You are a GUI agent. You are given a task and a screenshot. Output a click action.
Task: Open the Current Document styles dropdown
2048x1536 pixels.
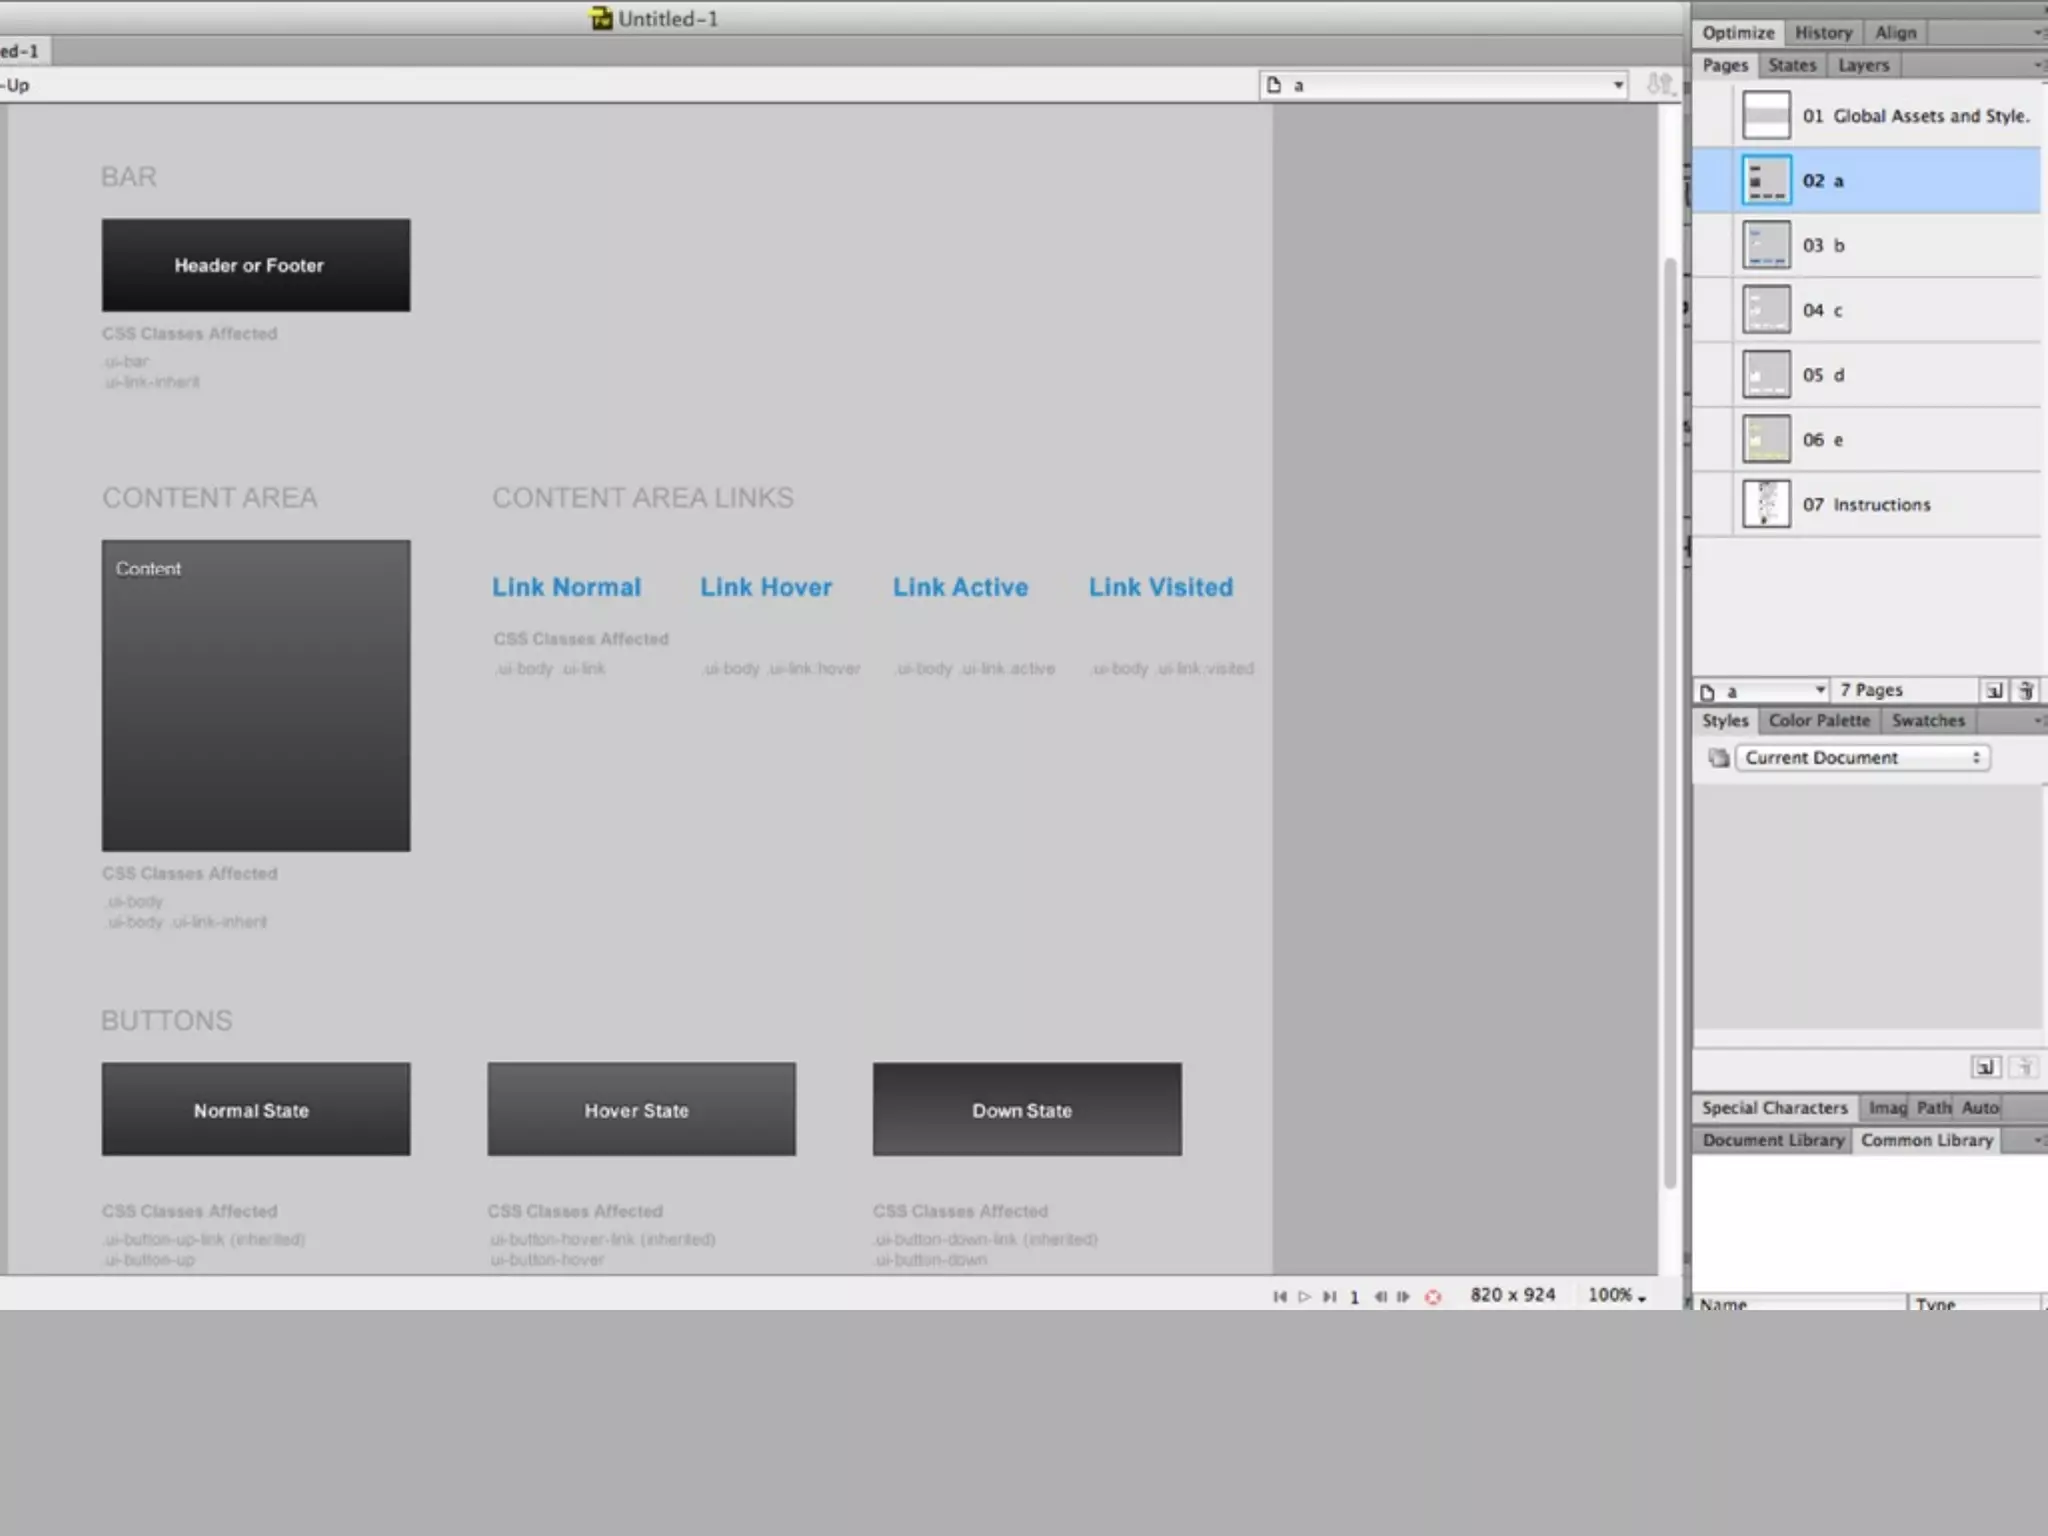pos(1862,758)
